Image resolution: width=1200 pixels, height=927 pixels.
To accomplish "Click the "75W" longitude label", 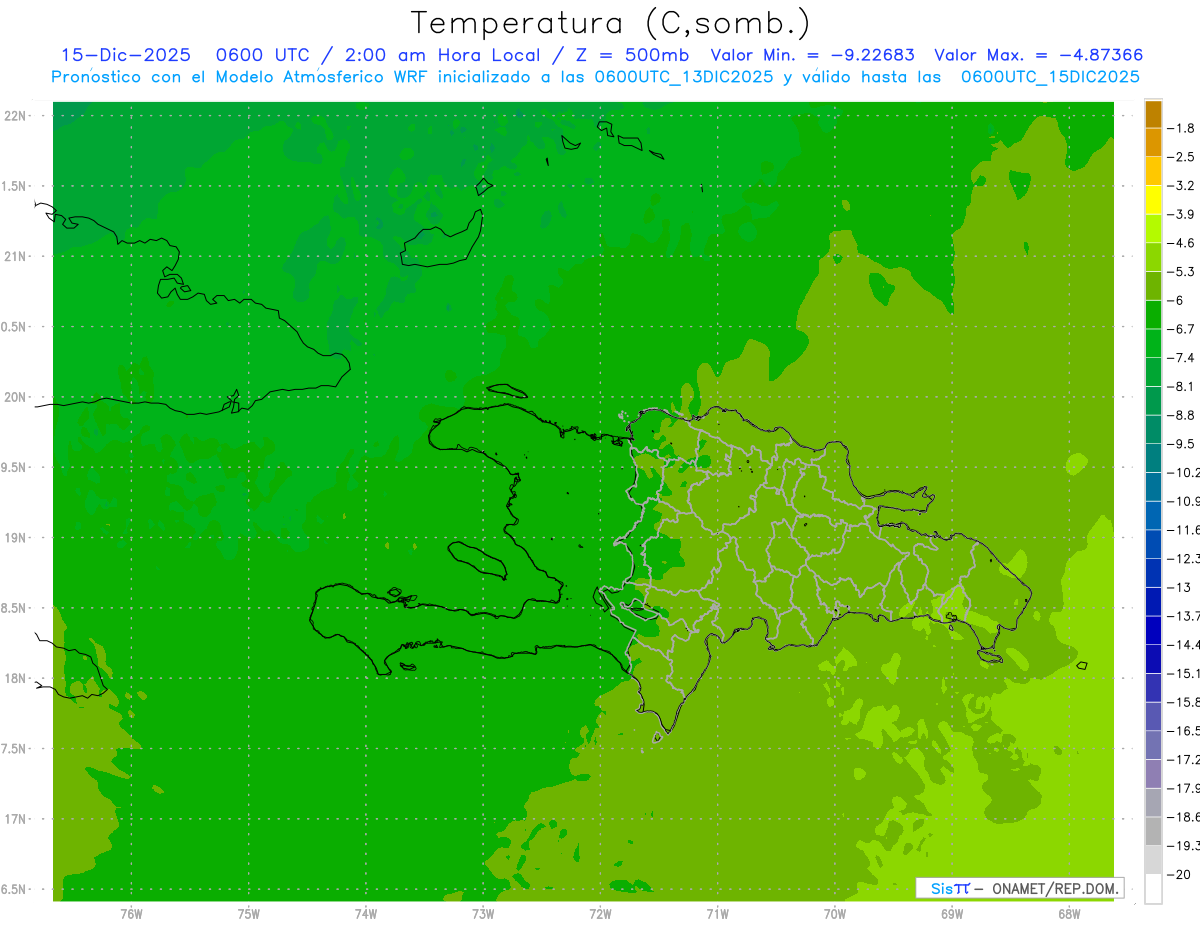I will click(249, 914).
